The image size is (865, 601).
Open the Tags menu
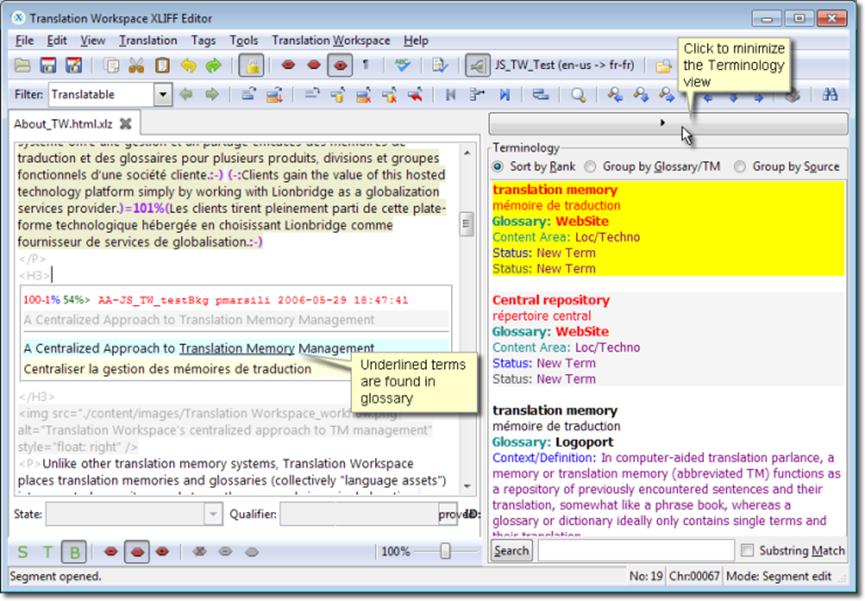(x=203, y=40)
